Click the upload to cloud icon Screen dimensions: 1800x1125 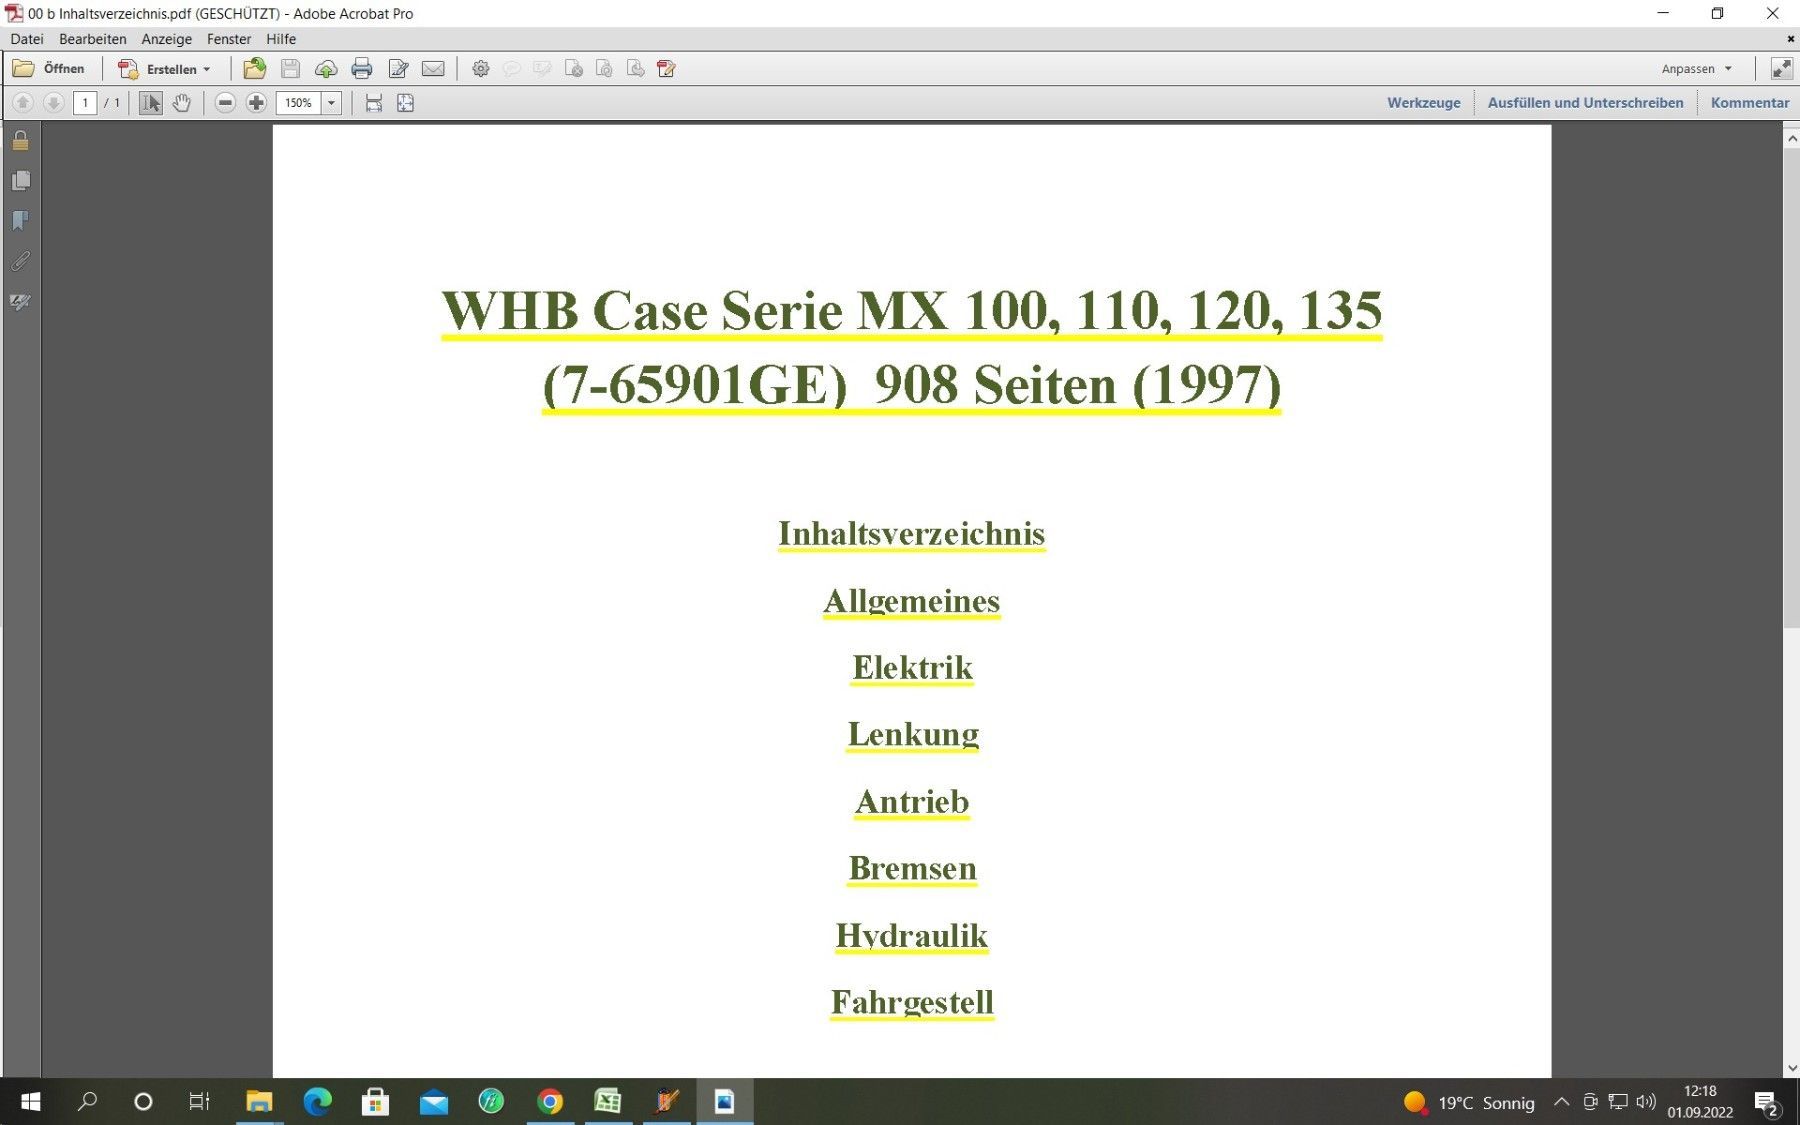(326, 69)
